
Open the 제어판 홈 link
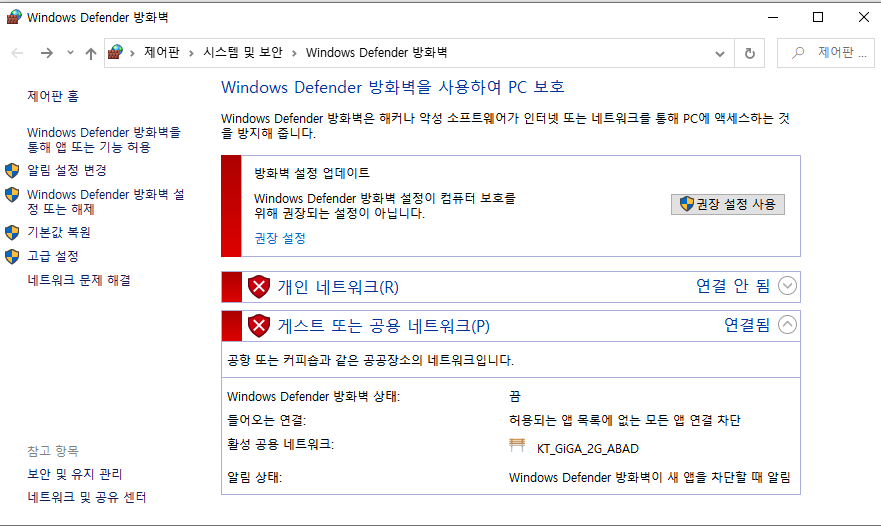tap(53, 96)
